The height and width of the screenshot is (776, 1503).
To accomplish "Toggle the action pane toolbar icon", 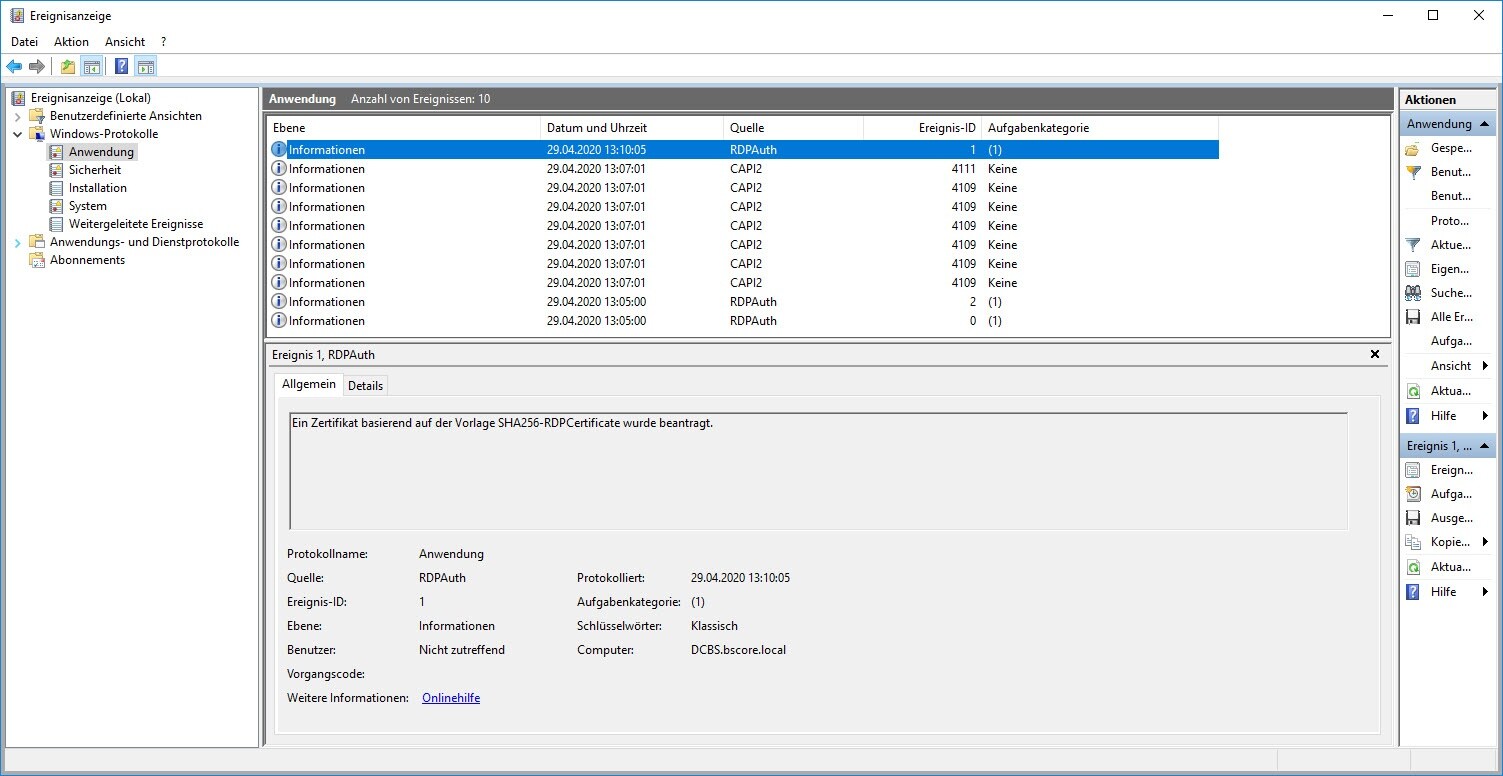I will tap(146, 67).
